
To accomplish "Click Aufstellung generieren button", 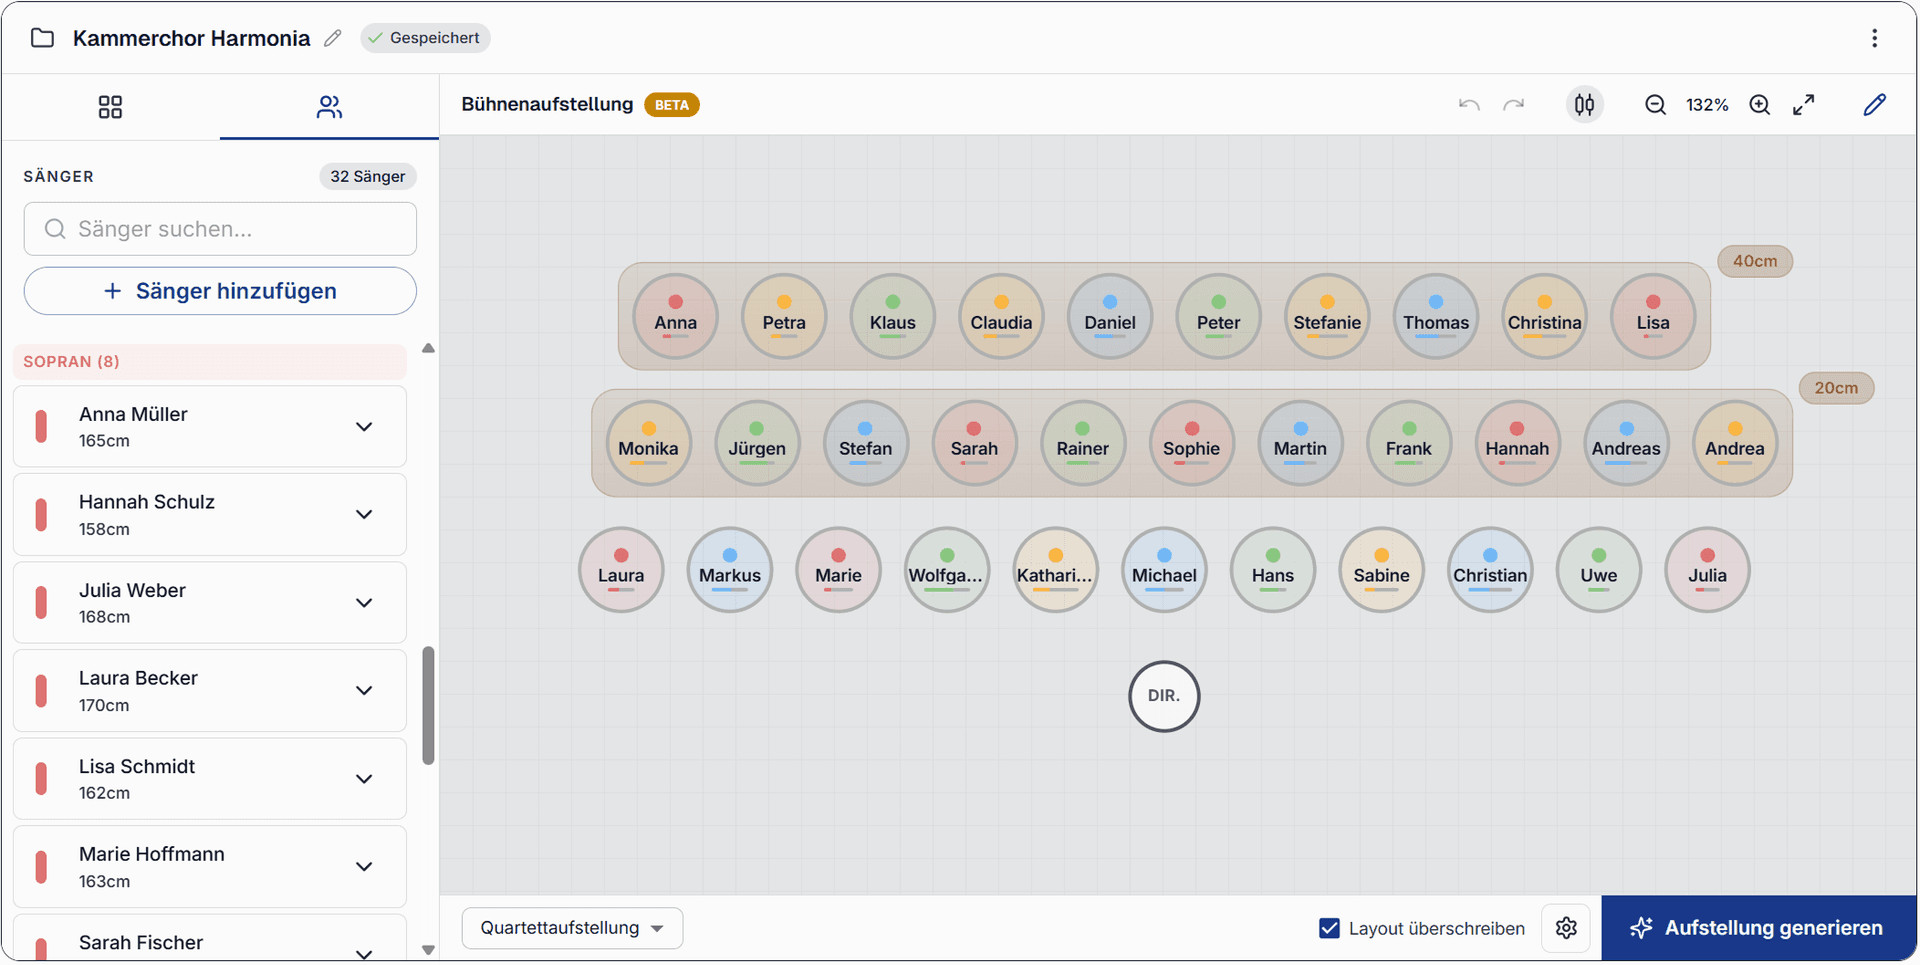I will (x=1758, y=928).
